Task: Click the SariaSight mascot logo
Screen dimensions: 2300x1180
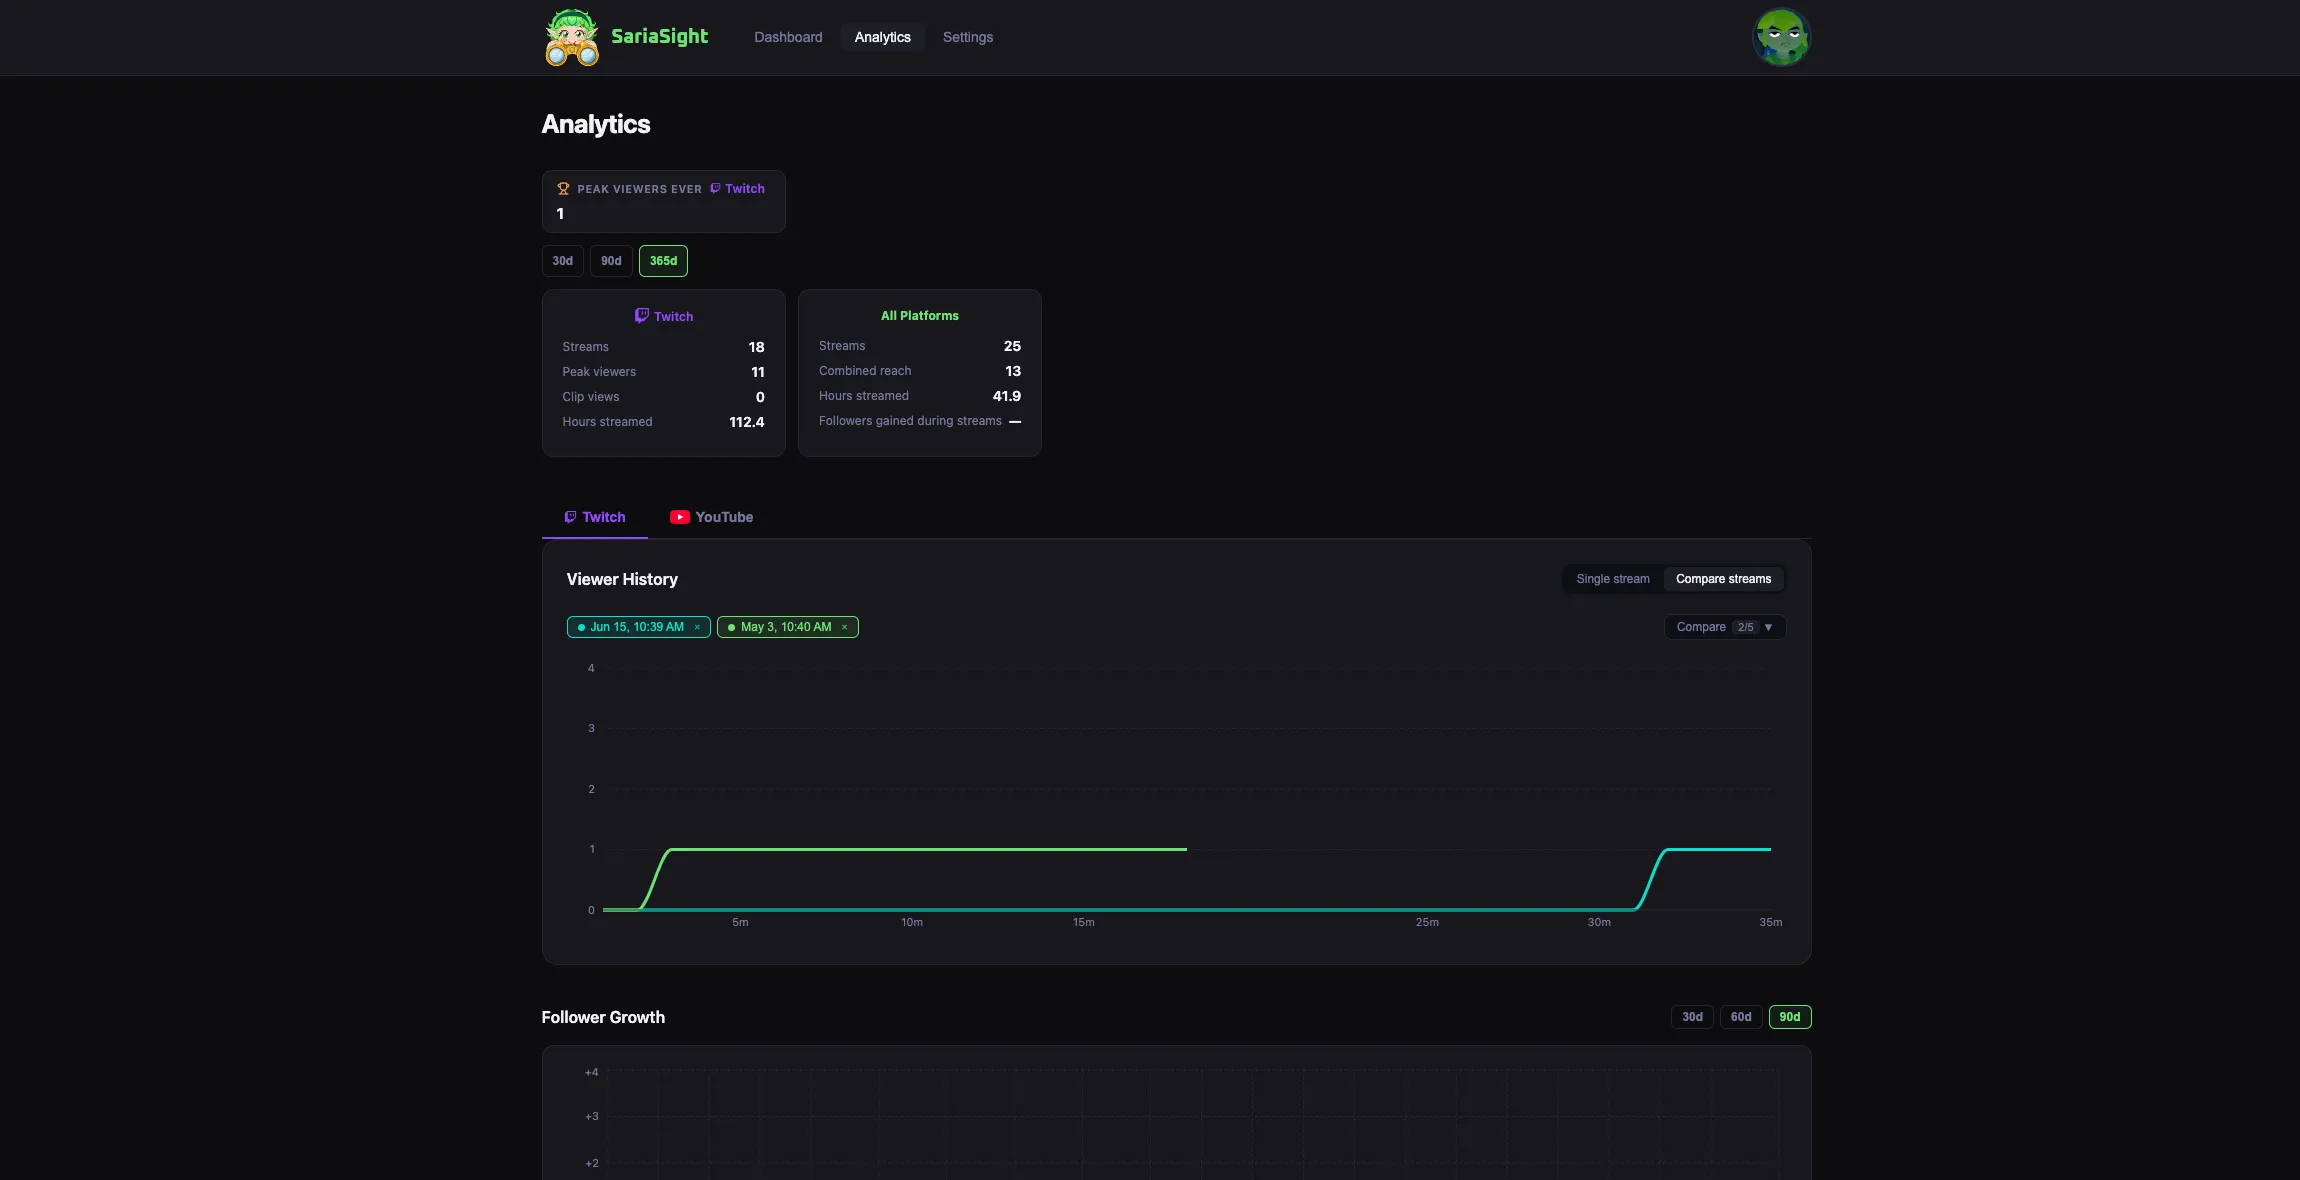Action: [572, 37]
